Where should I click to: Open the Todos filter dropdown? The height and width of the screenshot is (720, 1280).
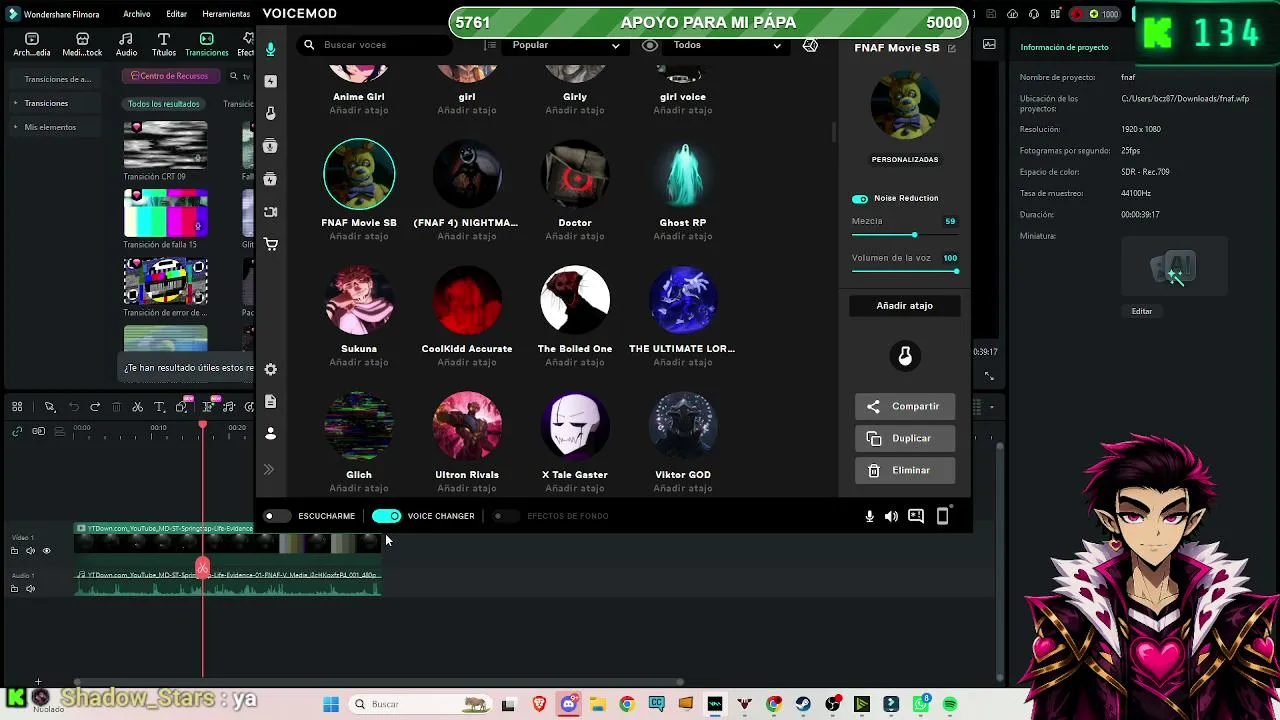[727, 45]
